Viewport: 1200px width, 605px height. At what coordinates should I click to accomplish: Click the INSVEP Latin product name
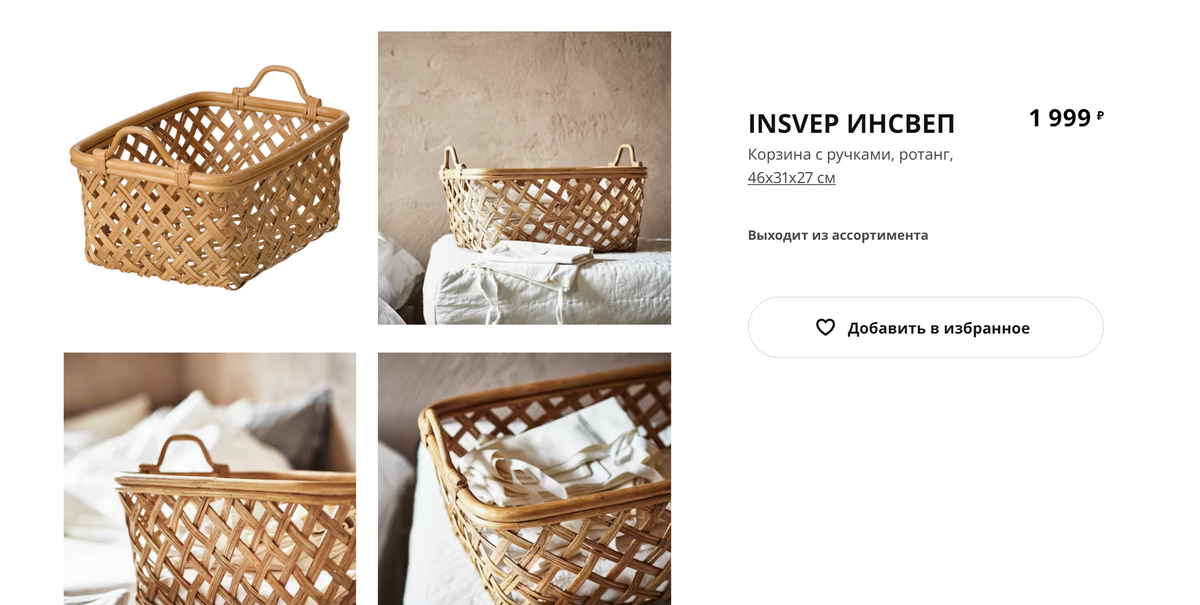(793, 124)
